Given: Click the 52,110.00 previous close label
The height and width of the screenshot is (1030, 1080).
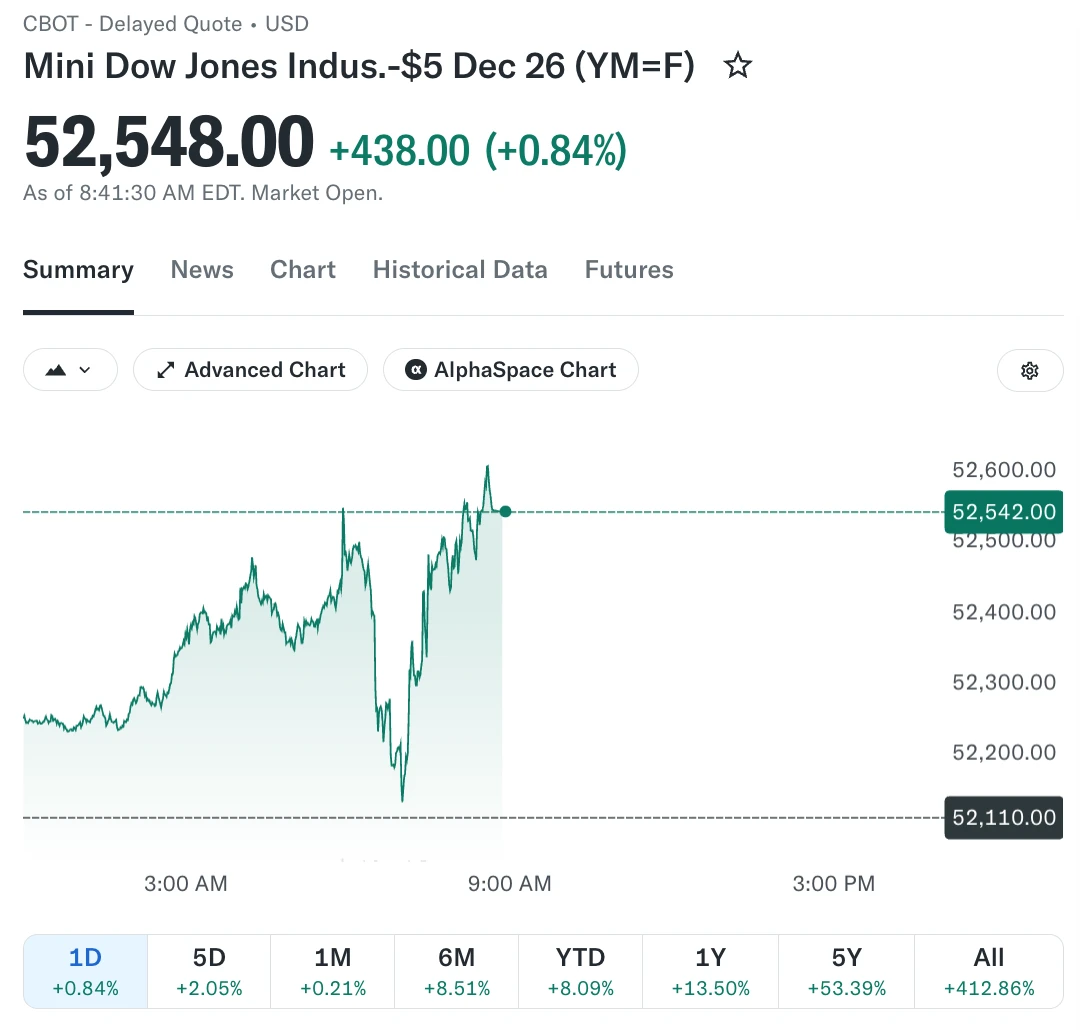Looking at the screenshot, I should click(x=1004, y=818).
